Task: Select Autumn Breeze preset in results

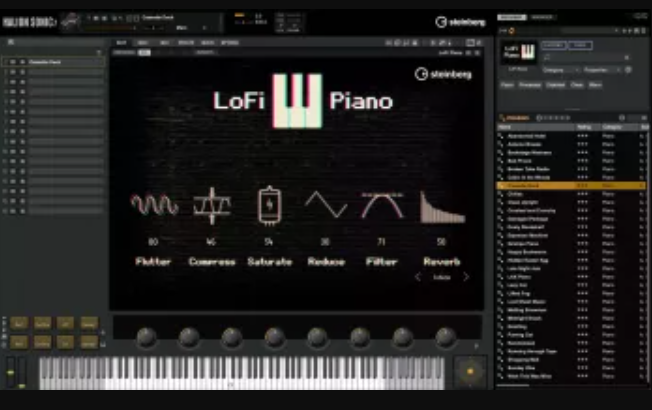Action: pos(572,144)
